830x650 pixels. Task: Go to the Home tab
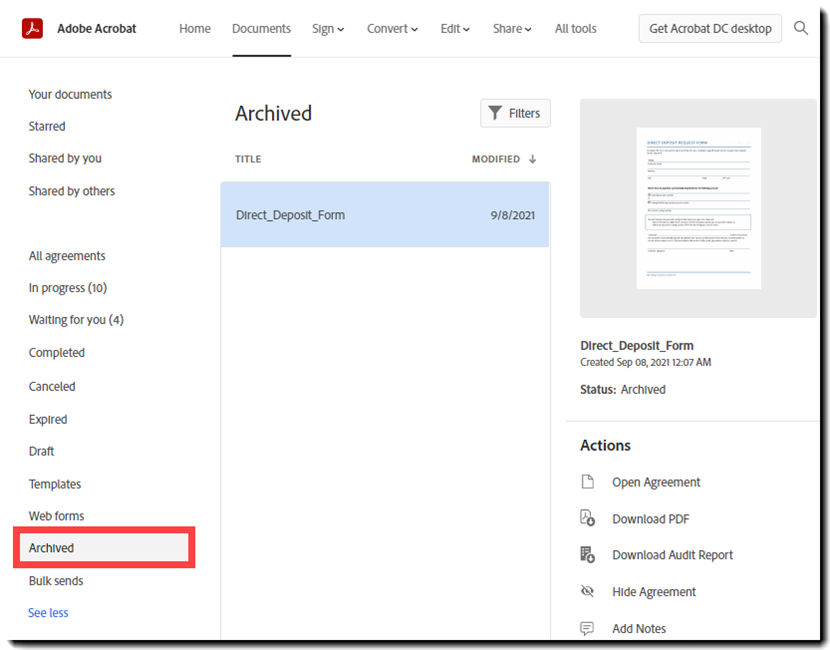tap(195, 29)
